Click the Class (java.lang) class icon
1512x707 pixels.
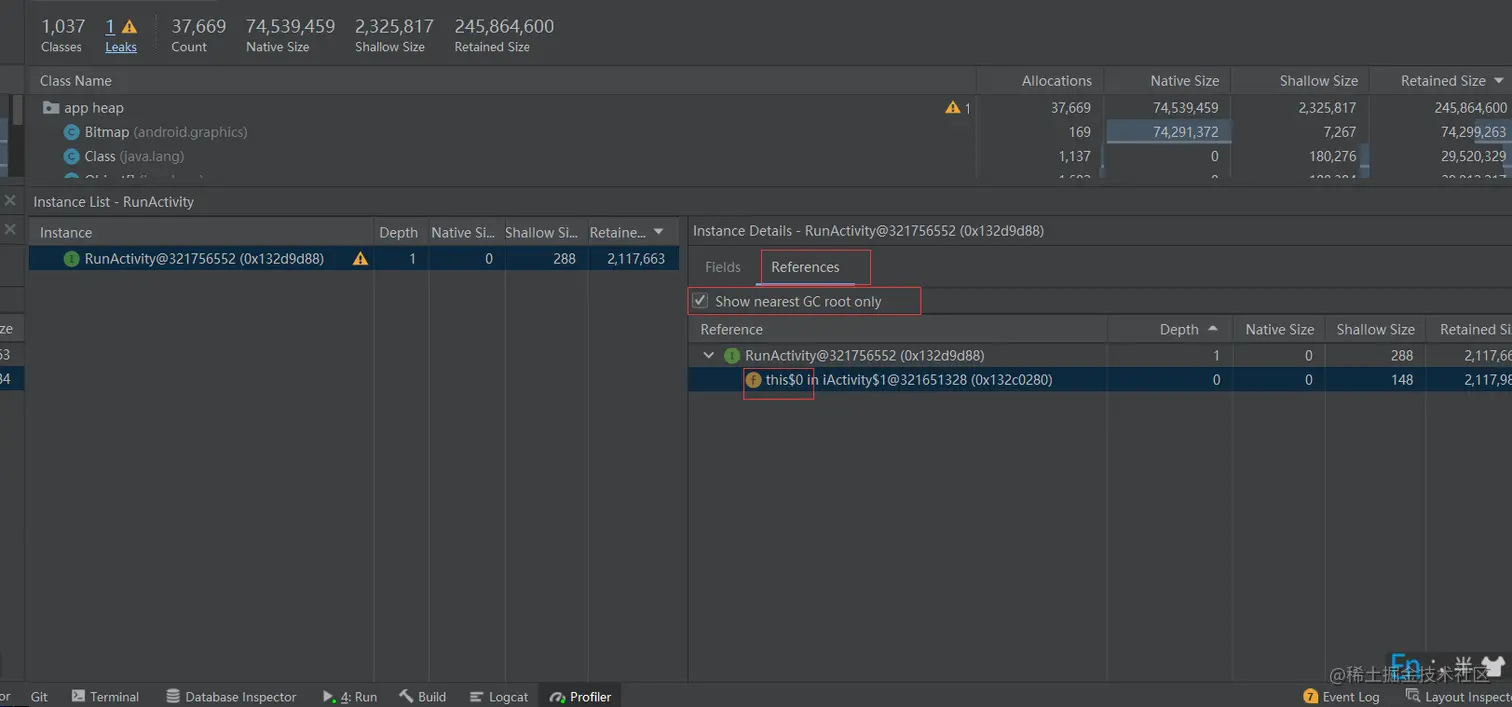[72, 156]
